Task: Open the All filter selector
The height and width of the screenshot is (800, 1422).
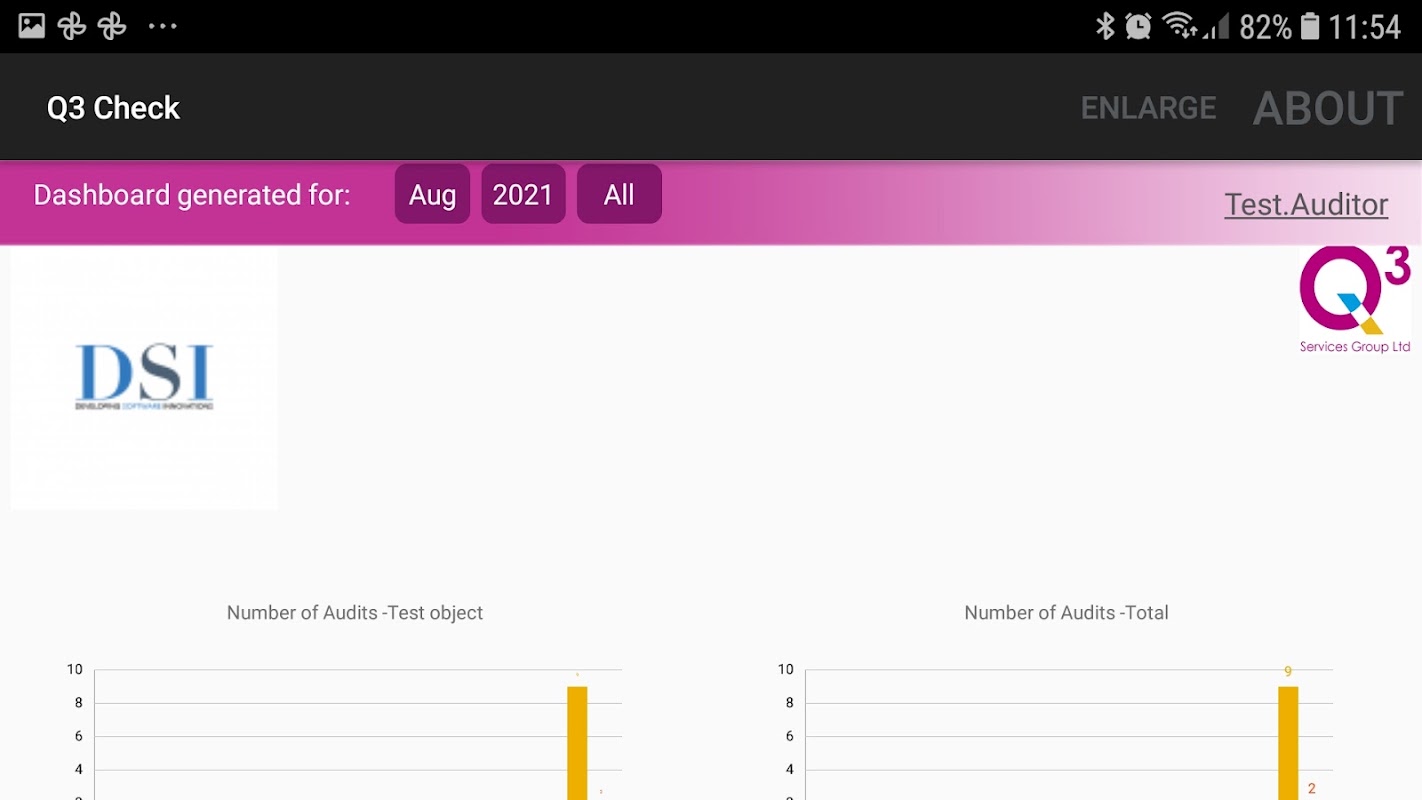Action: pos(619,194)
